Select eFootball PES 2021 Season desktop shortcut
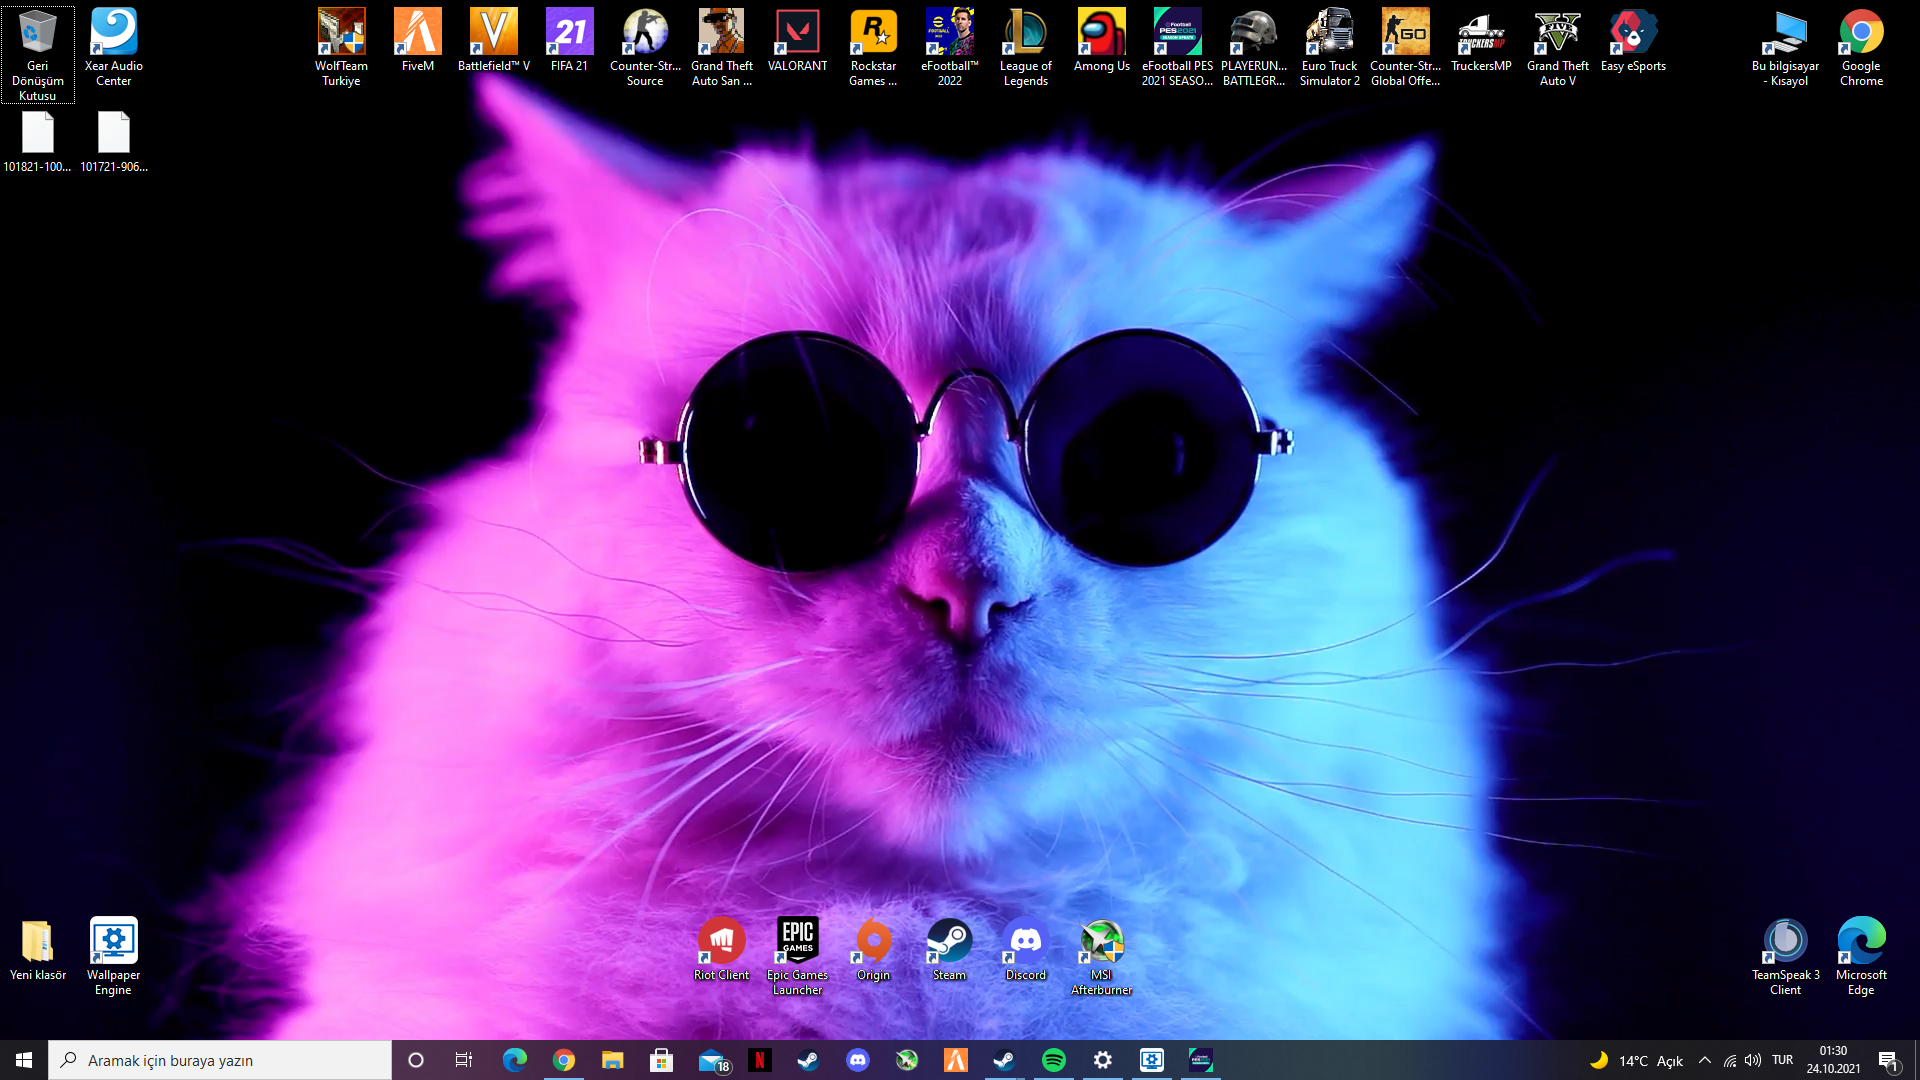This screenshot has width=1920, height=1080. [1177, 47]
